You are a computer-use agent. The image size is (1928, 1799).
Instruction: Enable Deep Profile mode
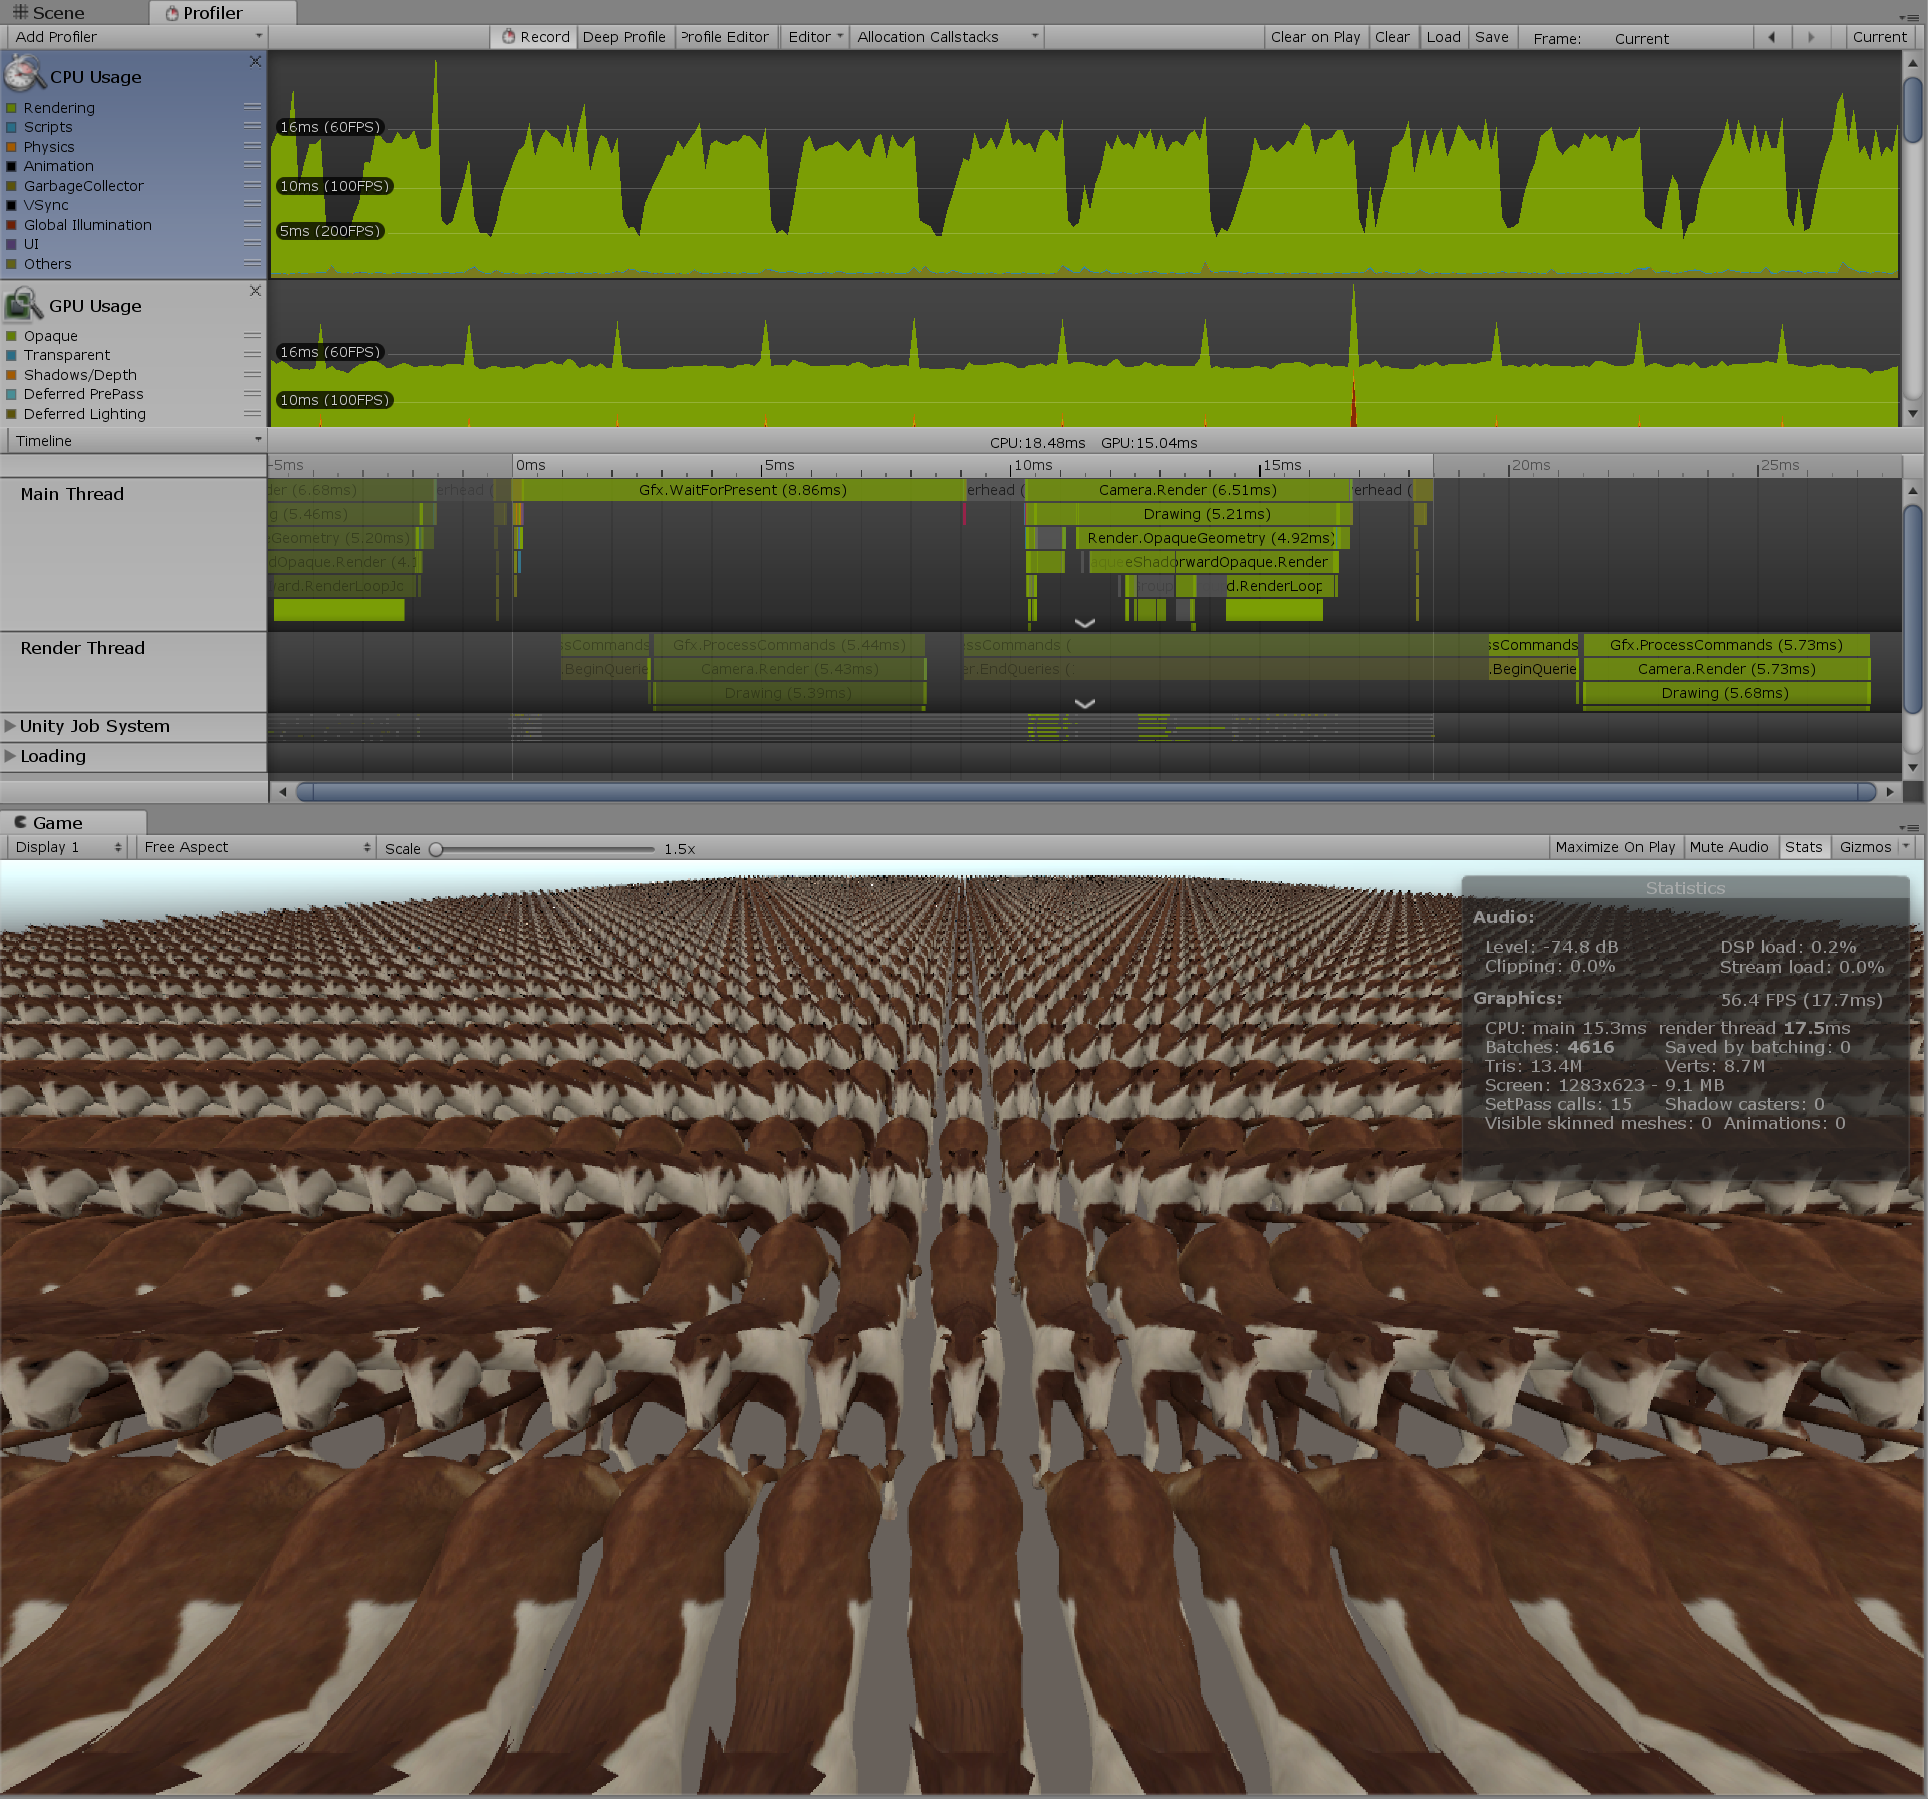(x=624, y=36)
